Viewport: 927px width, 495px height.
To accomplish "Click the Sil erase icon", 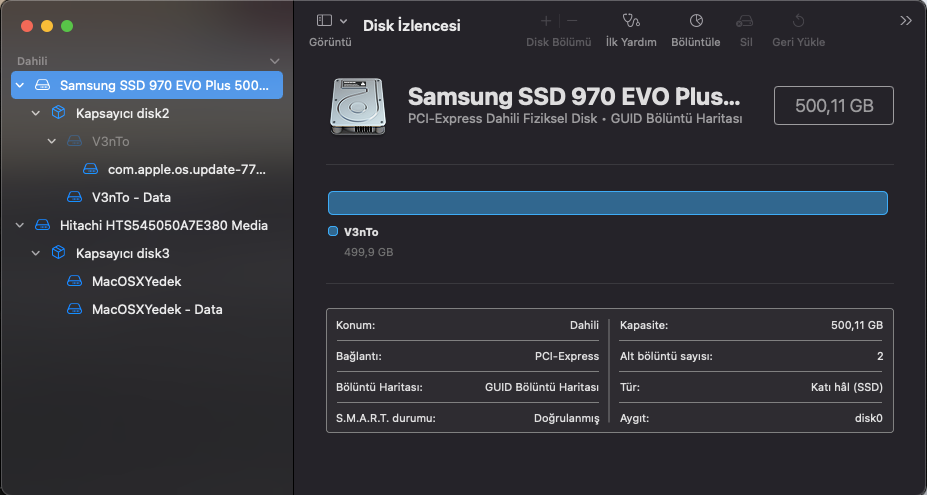I will (x=745, y=20).
